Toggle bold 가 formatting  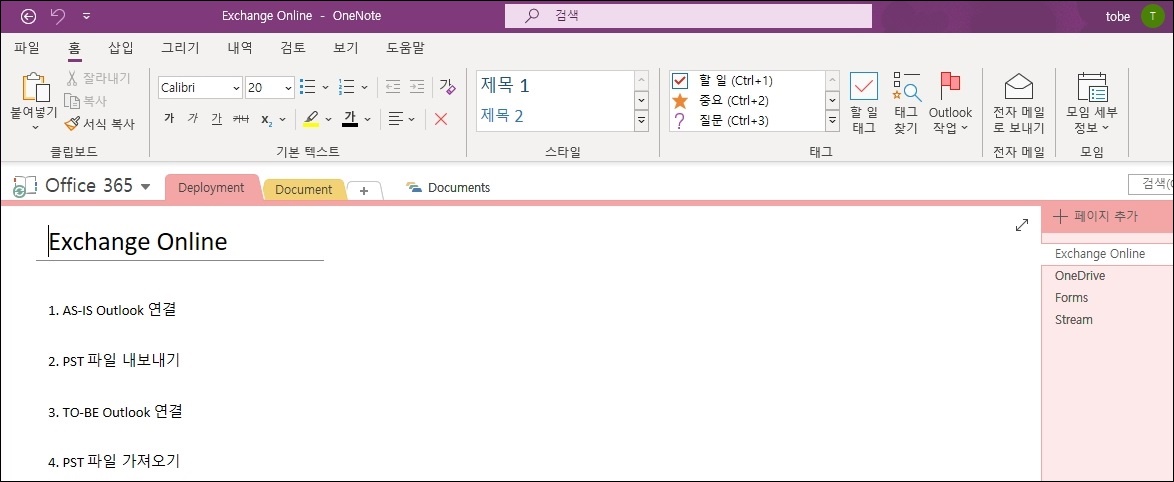[168, 119]
